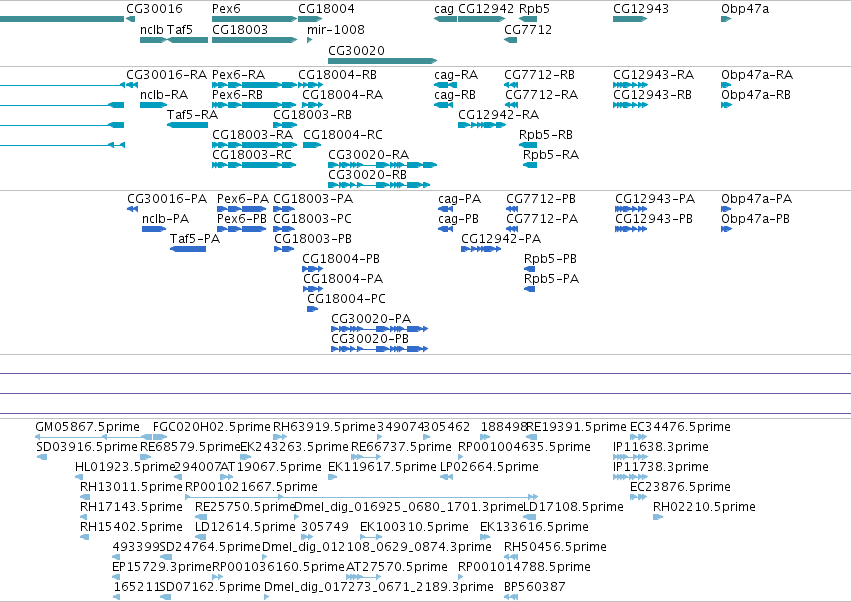The height and width of the screenshot is (602, 851).
Task: Click transcript "CG18003-RC" label
Action: tap(252, 155)
